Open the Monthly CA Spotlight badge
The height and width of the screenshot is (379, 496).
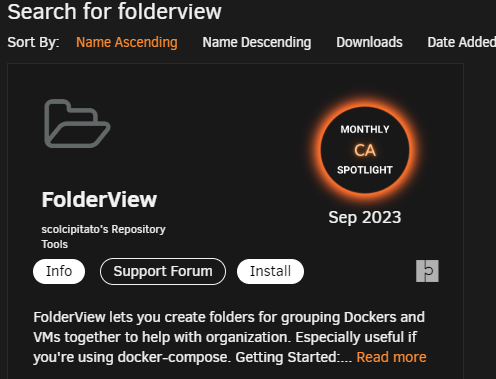click(x=365, y=150)
